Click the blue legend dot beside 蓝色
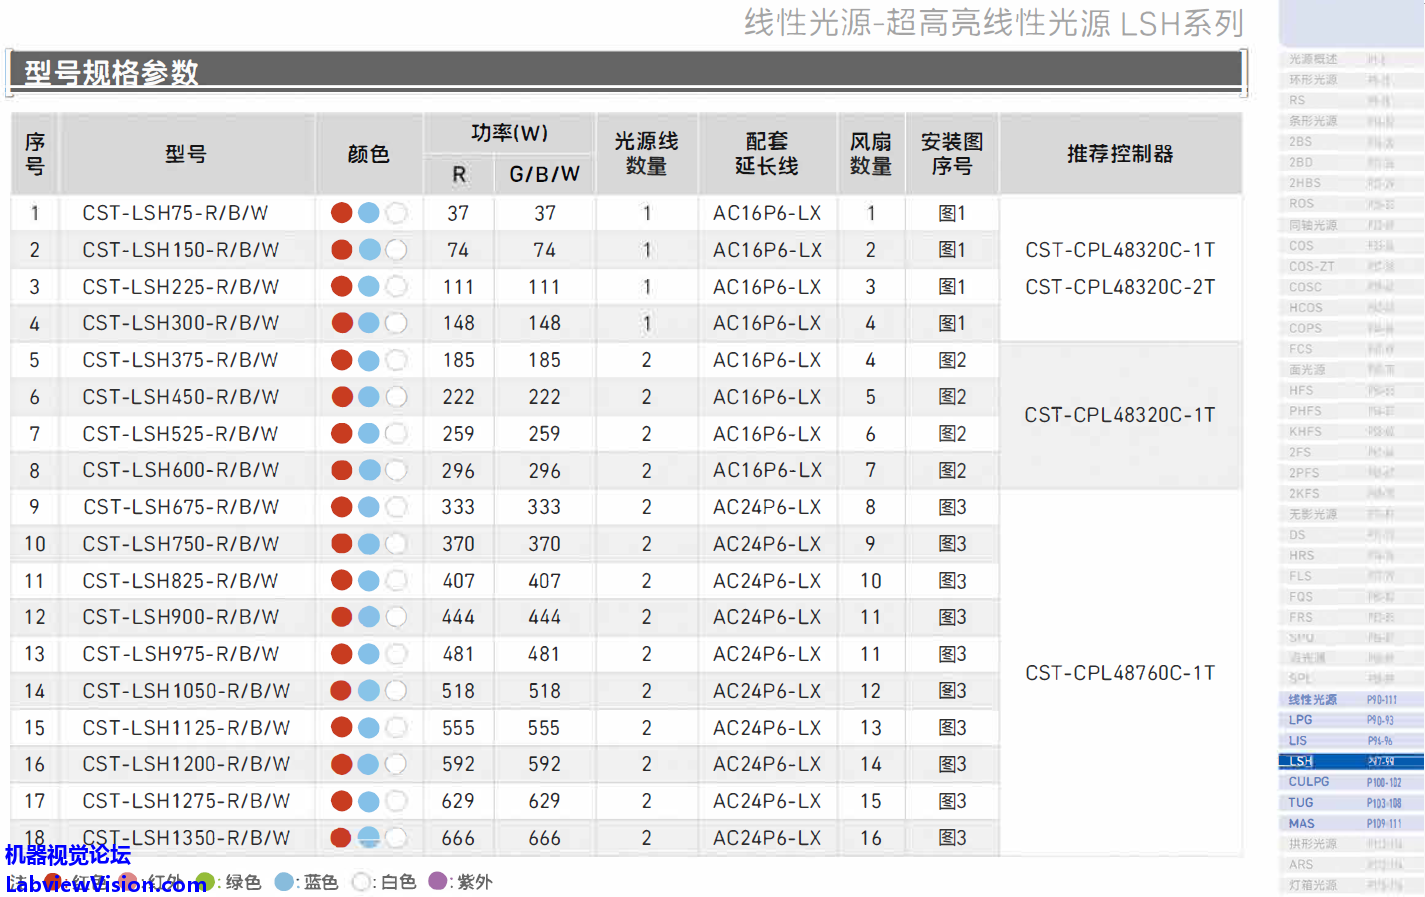Viewport: 1425px width, 897px height. [x=284, y=882]
